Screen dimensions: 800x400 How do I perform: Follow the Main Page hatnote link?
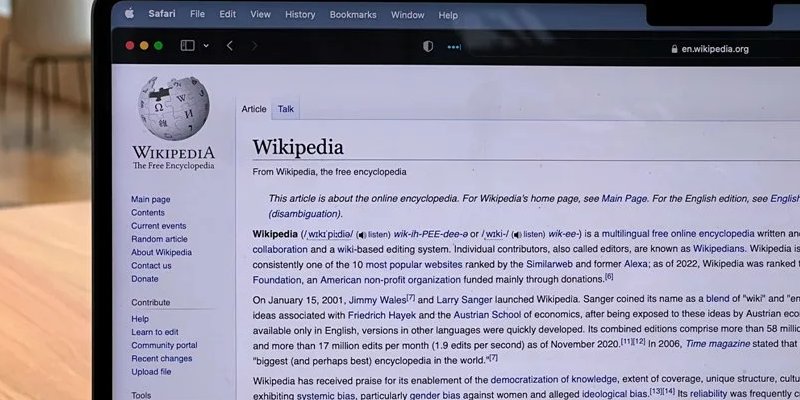[x=624, y=199]
